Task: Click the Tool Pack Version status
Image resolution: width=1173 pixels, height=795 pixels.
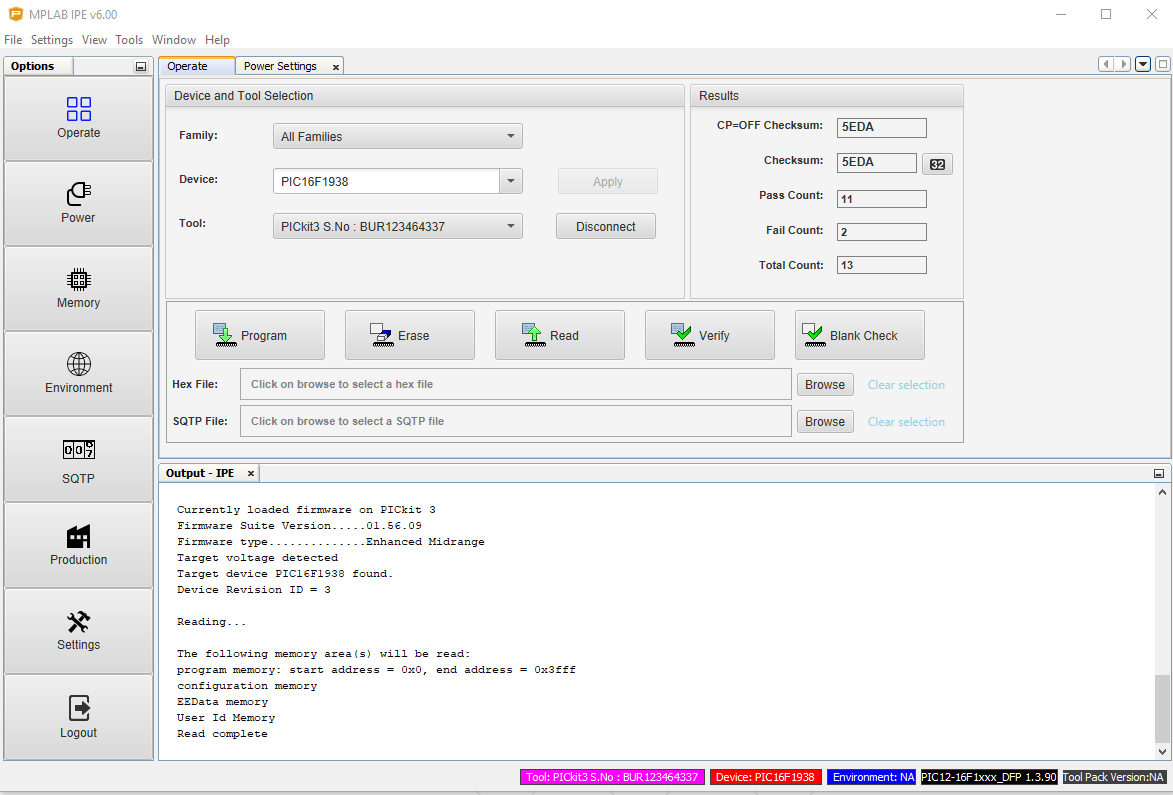Action: 1114,777
